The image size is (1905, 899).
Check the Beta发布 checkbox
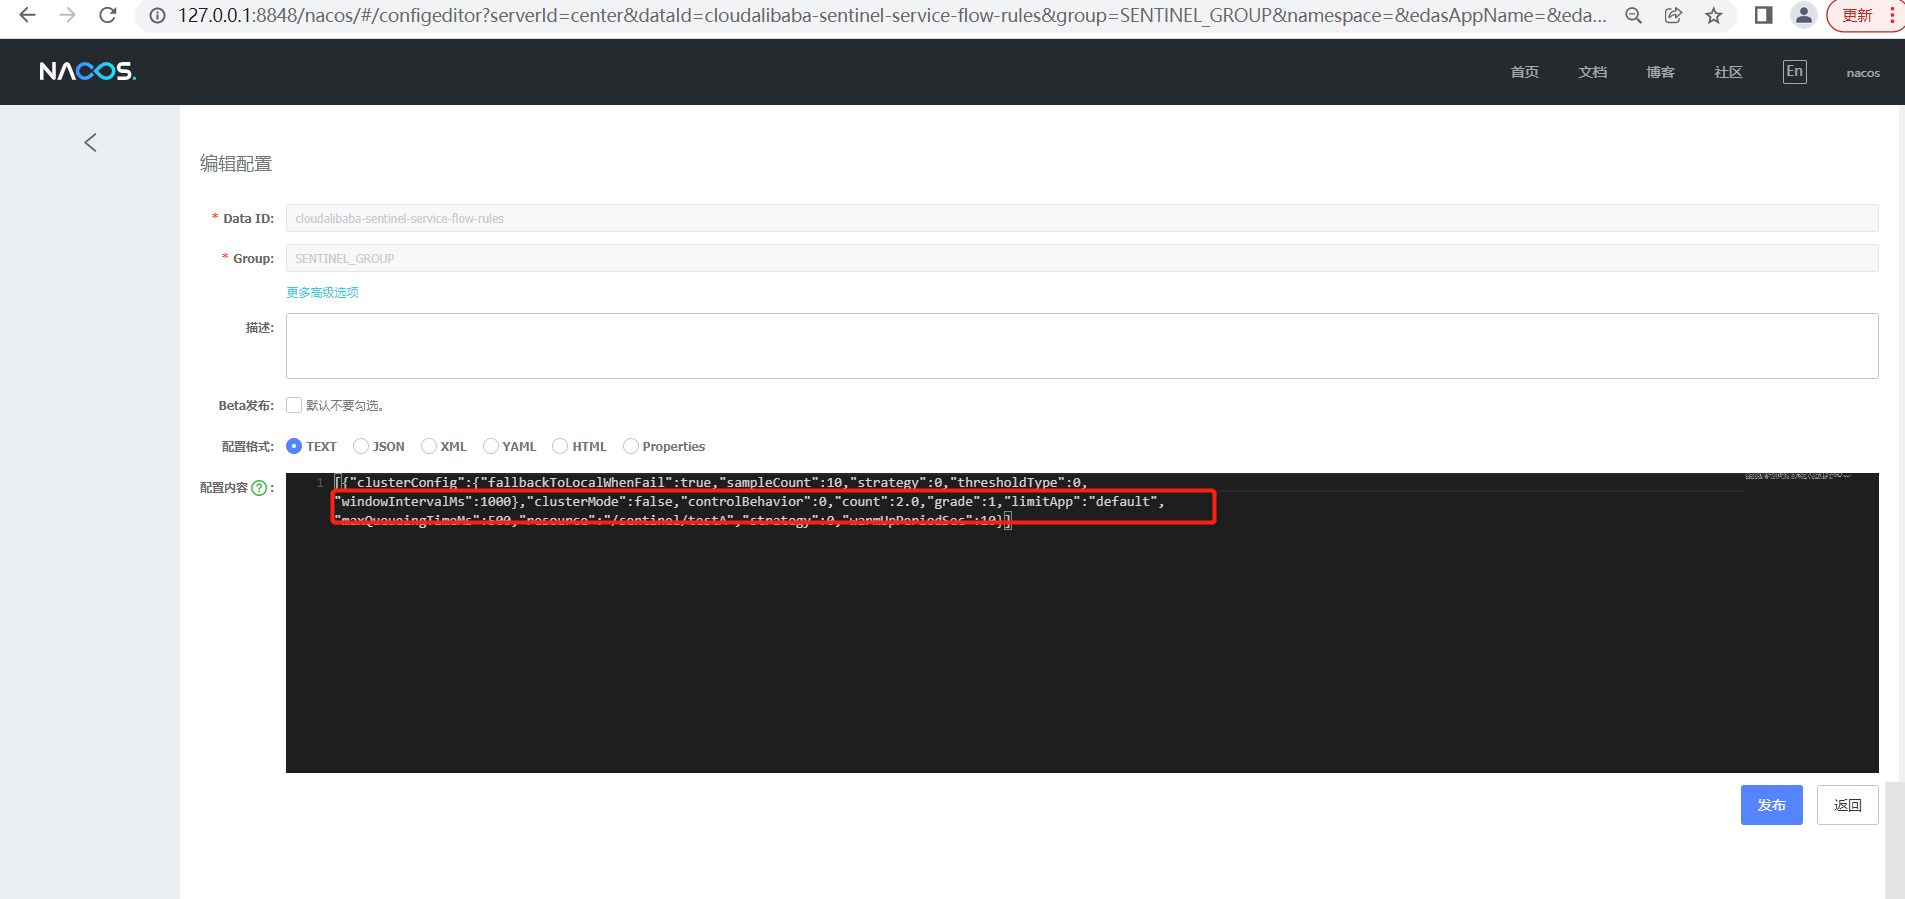click(294, 405)
